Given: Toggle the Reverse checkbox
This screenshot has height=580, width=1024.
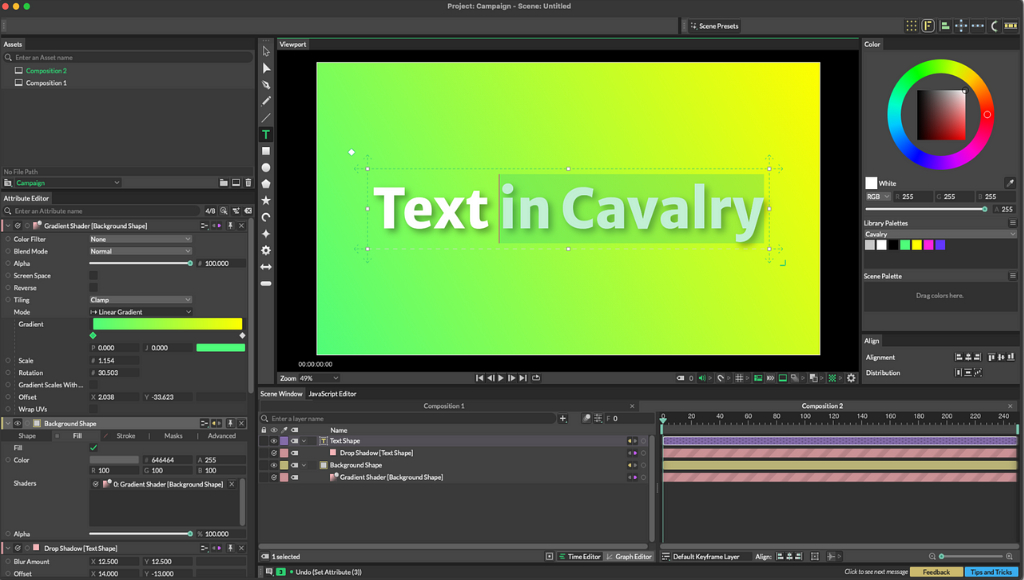Looking at the screenshot, I should [93, 287].
